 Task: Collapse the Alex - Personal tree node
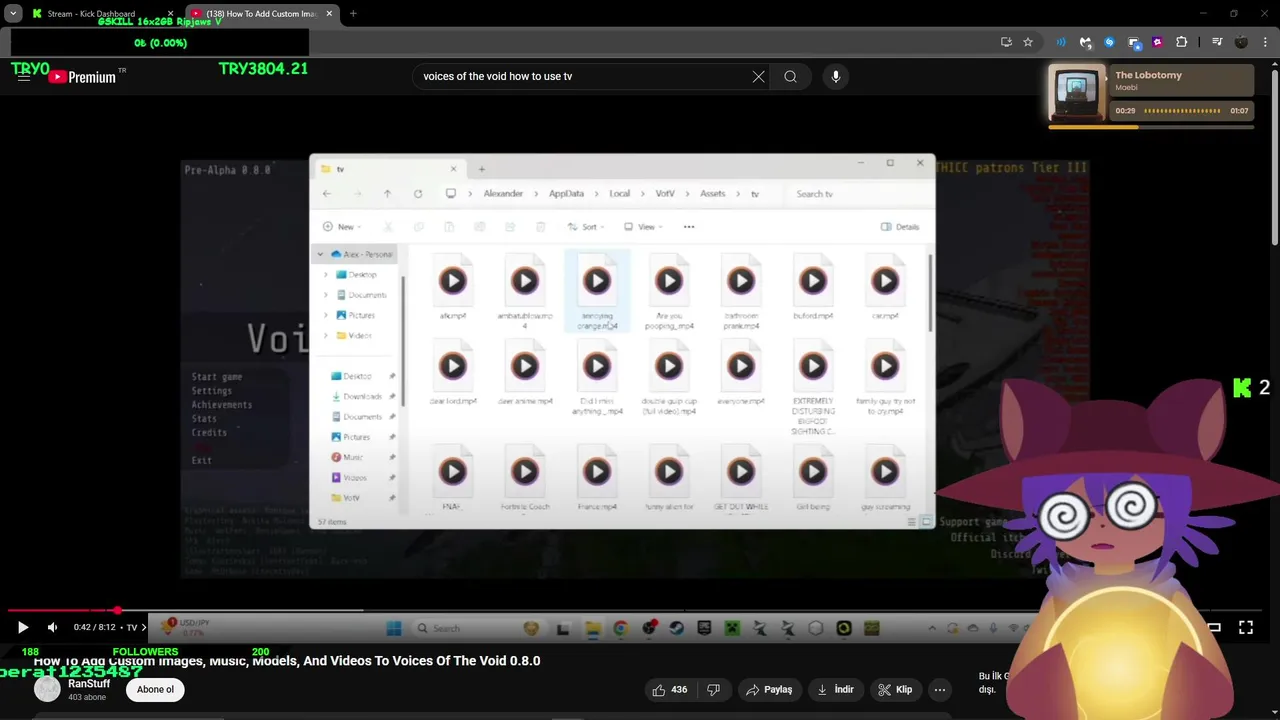(x=321, y=254)
